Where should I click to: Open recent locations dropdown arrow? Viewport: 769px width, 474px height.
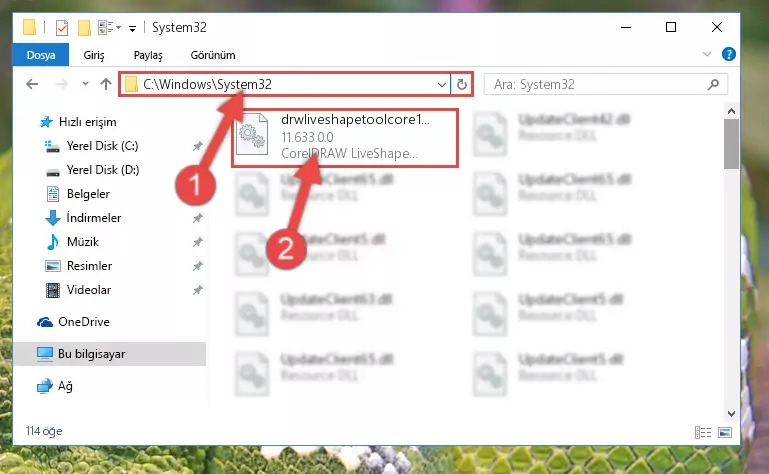(85, 84)
